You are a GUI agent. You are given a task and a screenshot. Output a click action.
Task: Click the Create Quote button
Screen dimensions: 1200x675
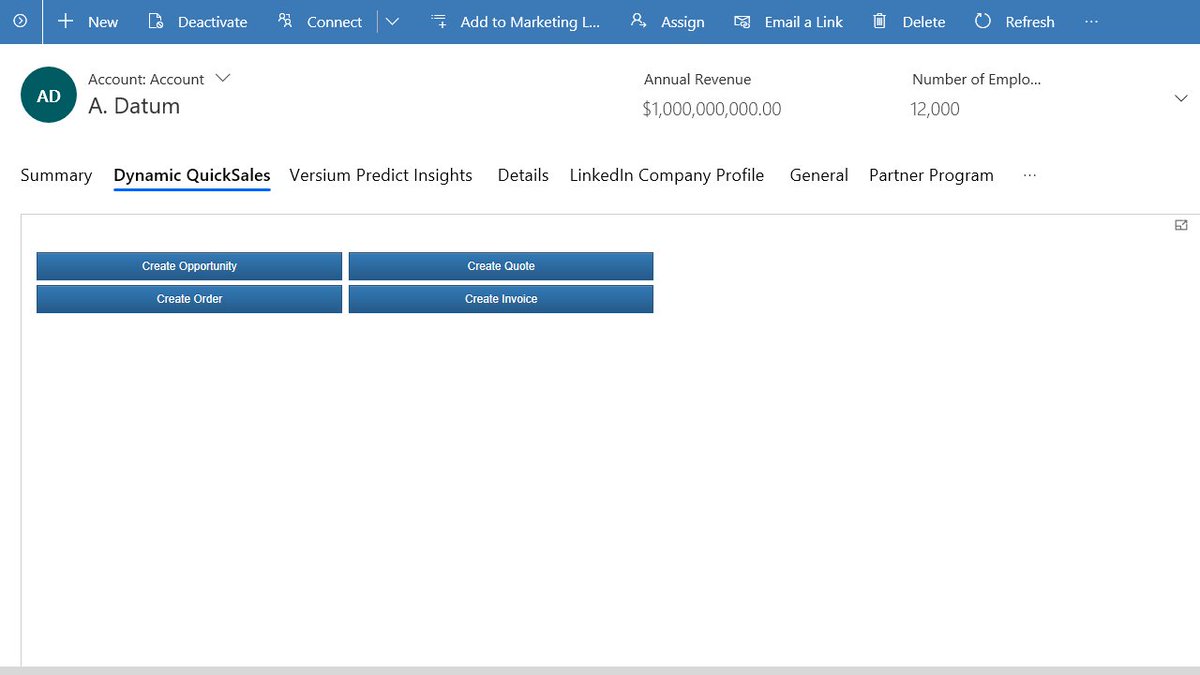point(501,266)
